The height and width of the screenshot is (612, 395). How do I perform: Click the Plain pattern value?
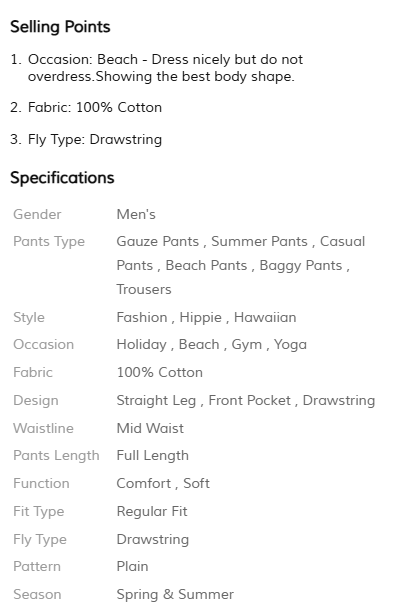pyautogui.click(x=132, y=566)
